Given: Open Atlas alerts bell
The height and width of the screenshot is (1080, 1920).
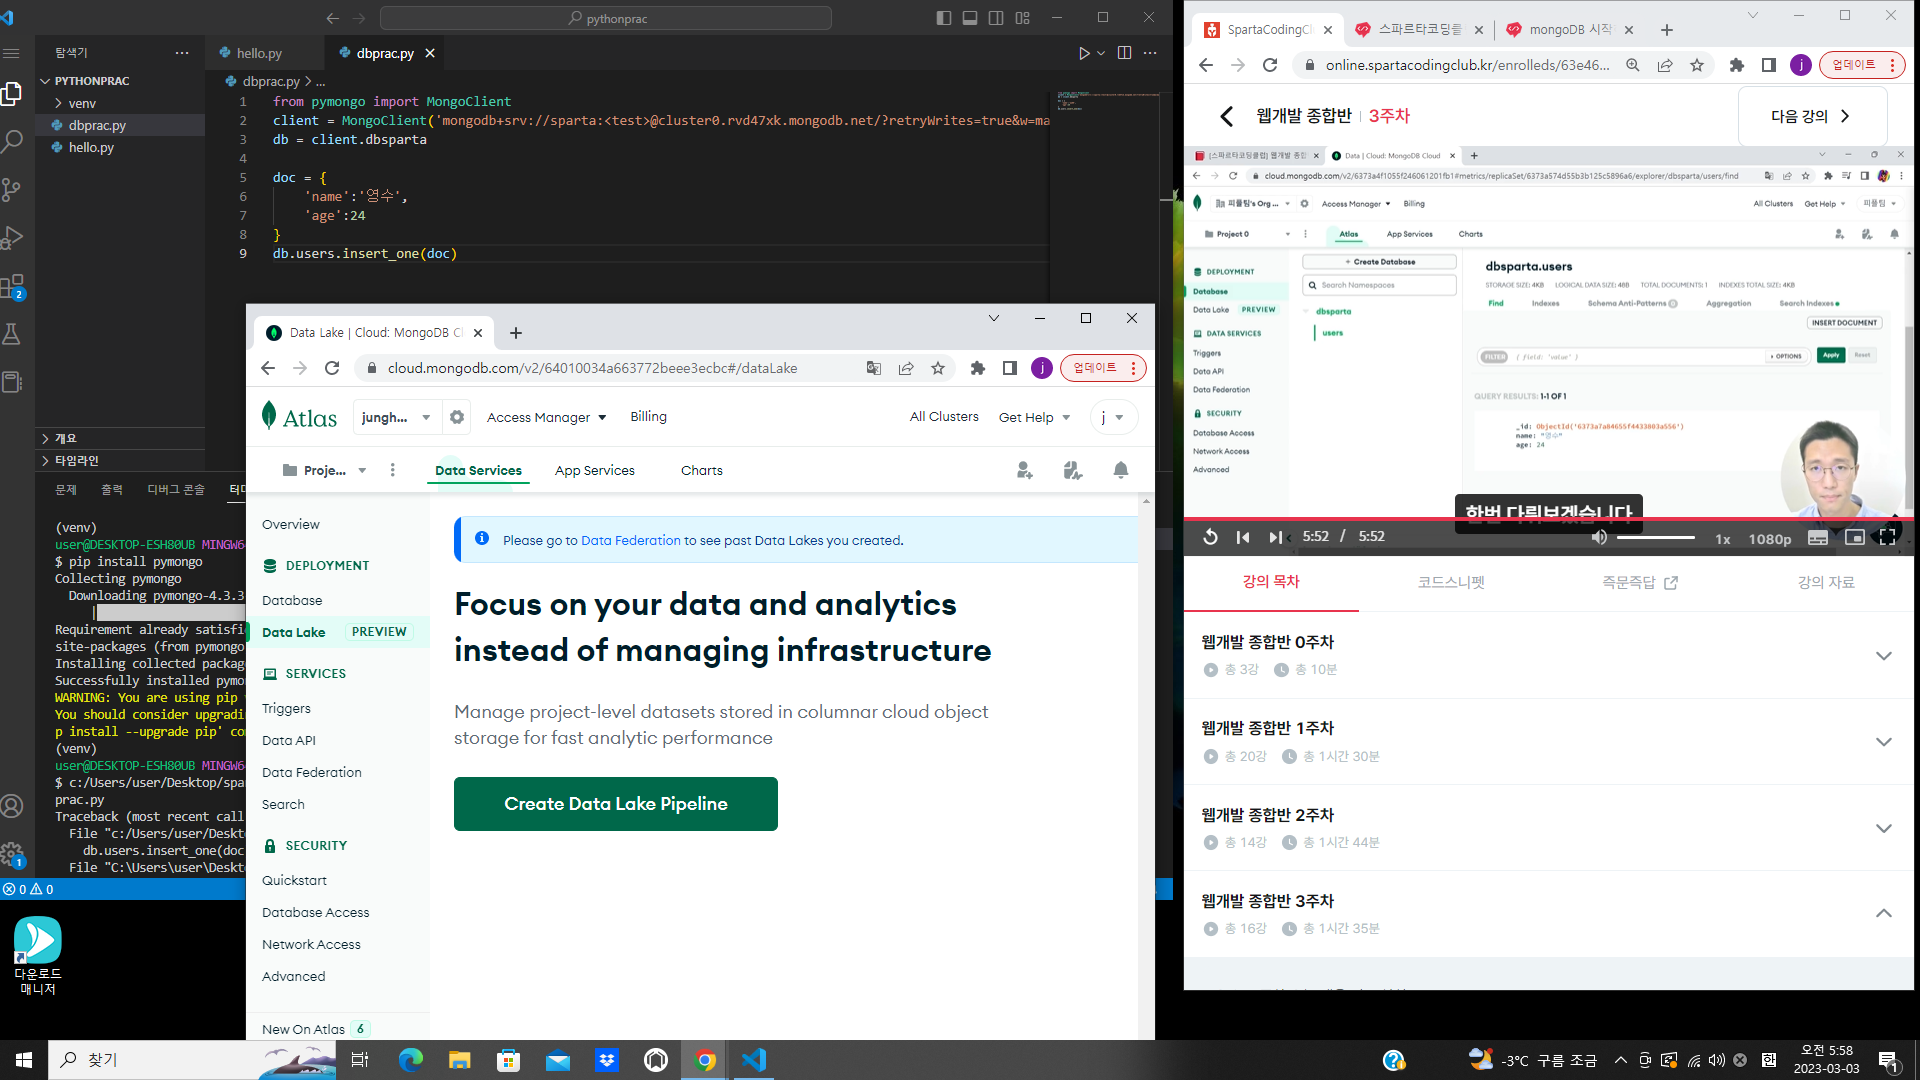Looking at the screenshot, I should coord(1121,470).
